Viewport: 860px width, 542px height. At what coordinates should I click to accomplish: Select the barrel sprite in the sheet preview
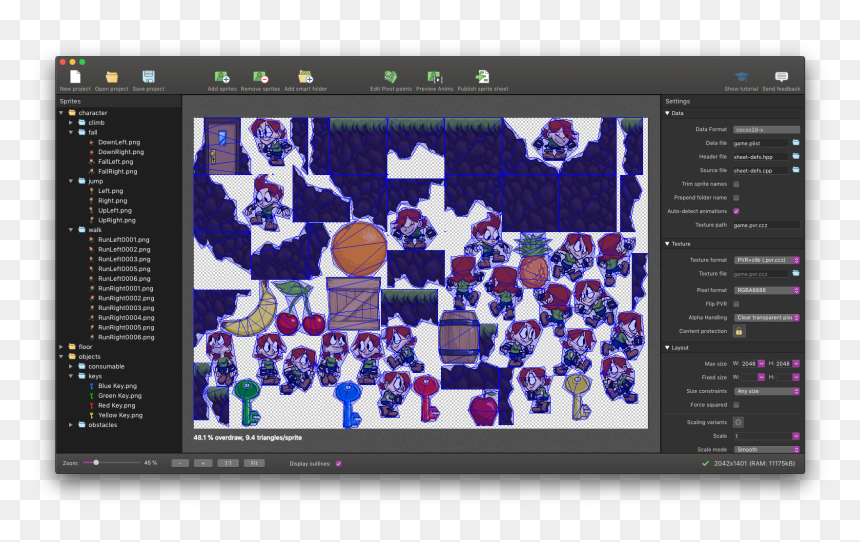coord(459,337)
